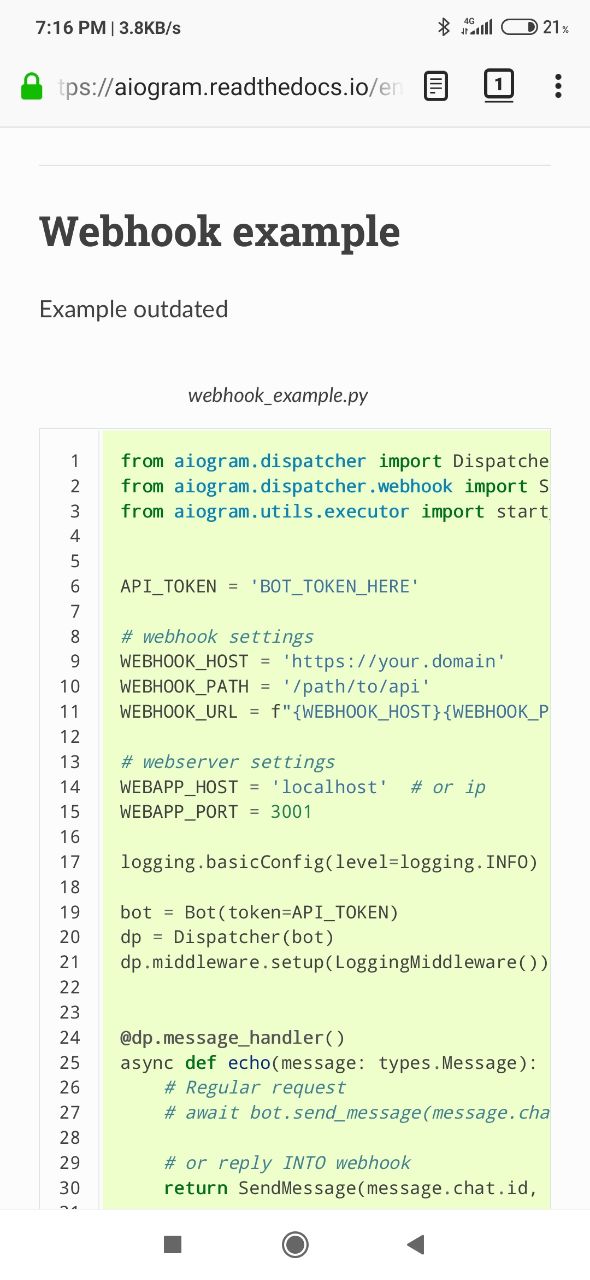The height and width of the screenshot is (1280, 590).
Task: Tap the WEBAPP_PORT = 3001 line
Action: 216,811
